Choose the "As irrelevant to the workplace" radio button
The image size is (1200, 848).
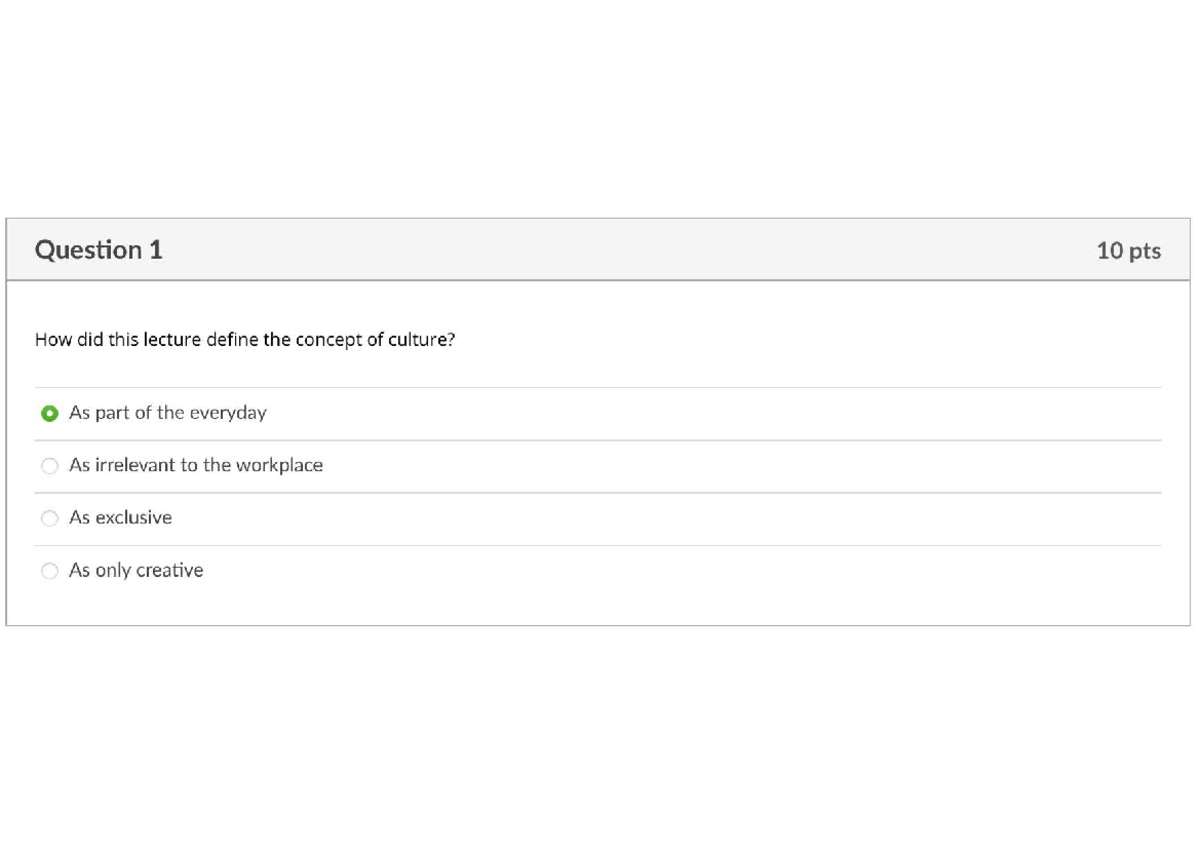[49, 466]
